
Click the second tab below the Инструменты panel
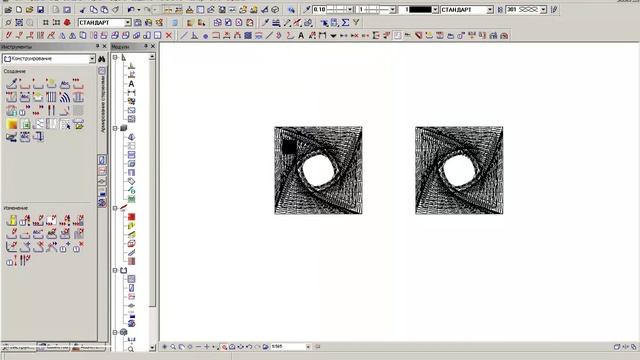click(x=53, y=348)
